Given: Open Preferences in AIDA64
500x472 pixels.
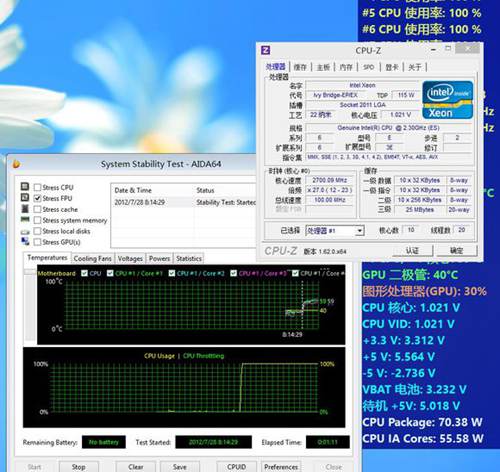Looking at the screenshot, I should (281, 467).
